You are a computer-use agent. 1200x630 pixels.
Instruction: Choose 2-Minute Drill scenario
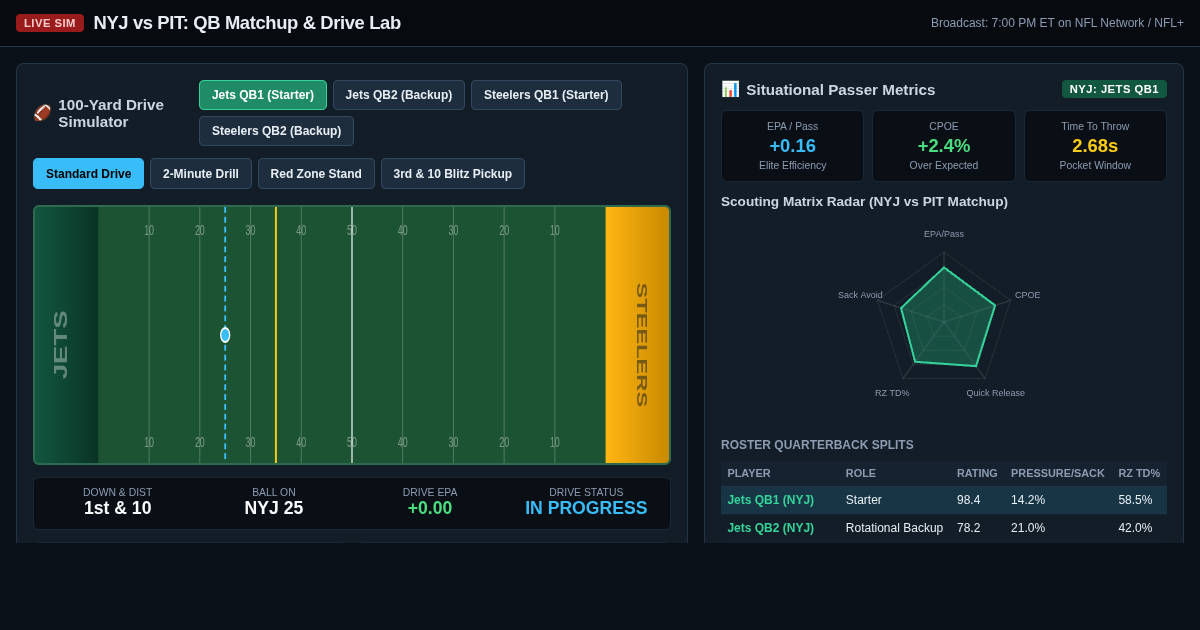[201, 174]
